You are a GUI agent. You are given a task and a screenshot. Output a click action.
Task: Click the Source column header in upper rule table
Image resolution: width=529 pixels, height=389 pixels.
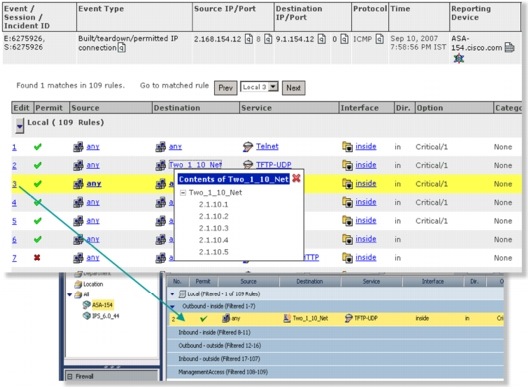click(x=111, y=108)
